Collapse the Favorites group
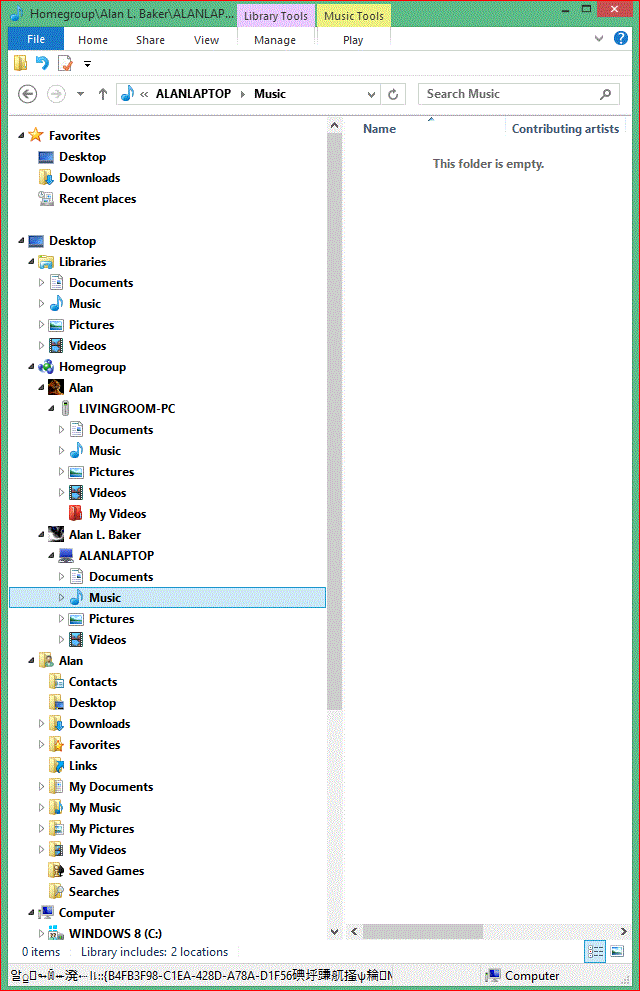 tap(21, 135)
